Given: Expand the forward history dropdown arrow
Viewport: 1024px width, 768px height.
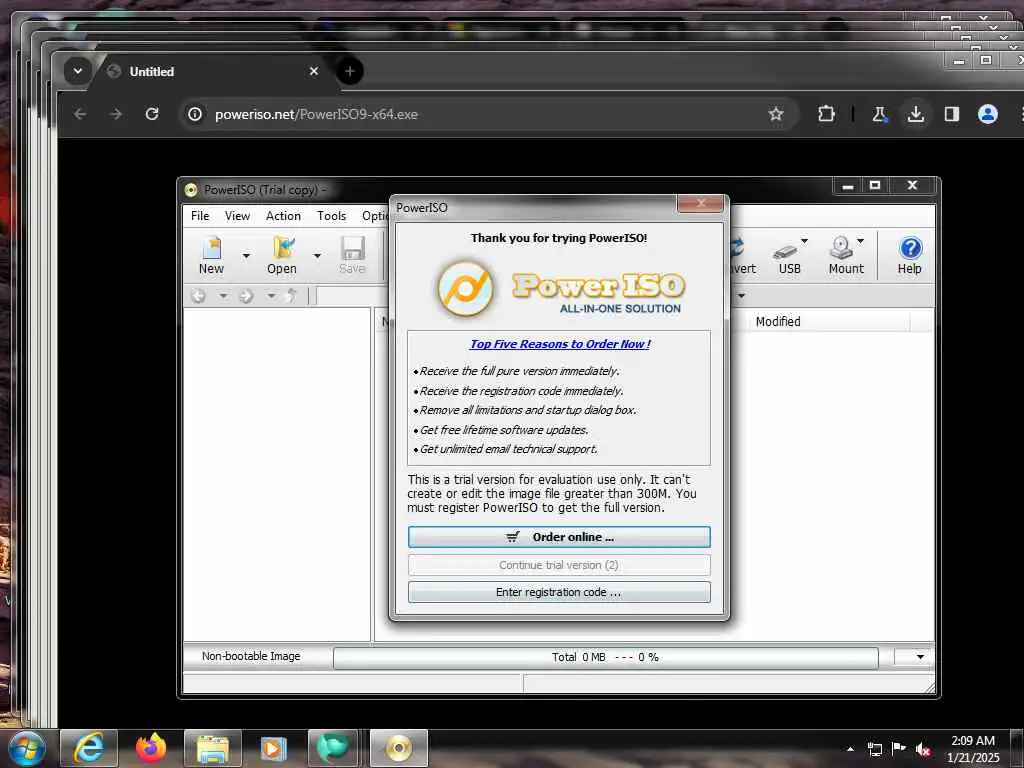Looking at the screenshot, I should [270, 296].
